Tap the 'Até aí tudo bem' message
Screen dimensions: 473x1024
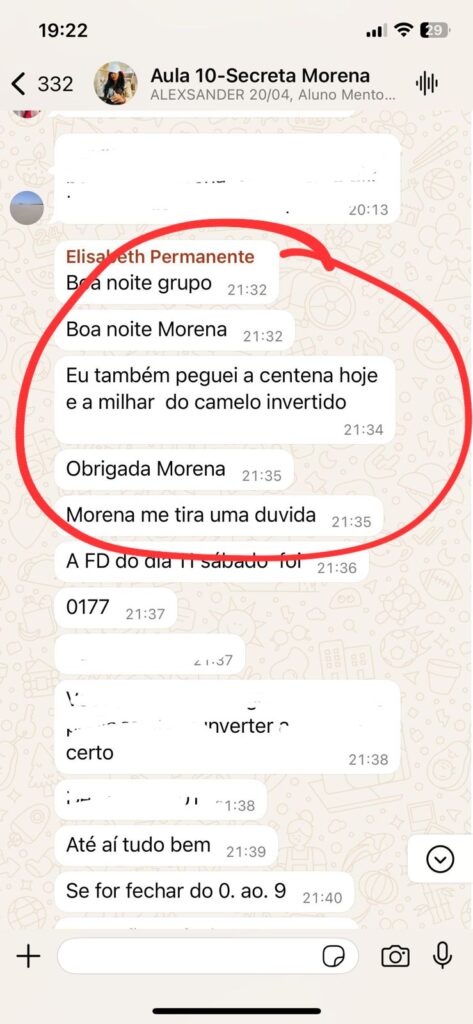pyautogui.click(x=166, y=846)
